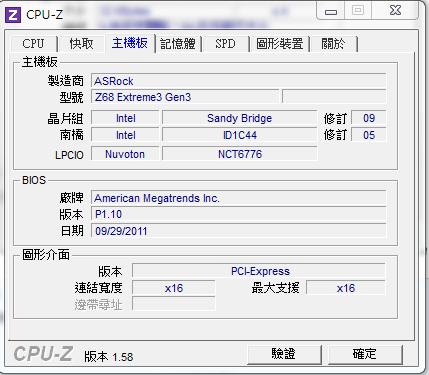Click the ID1C44 southbridge value
Screen dimensions: 429x375
pos(239,135)
